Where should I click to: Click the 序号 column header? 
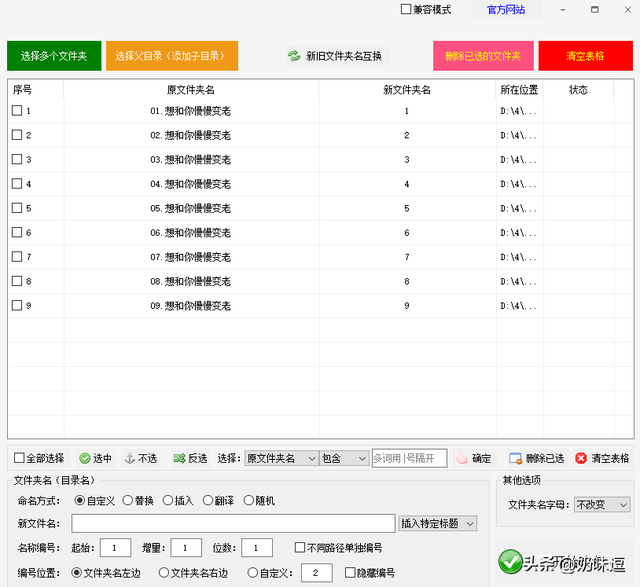tap(36, 90)
